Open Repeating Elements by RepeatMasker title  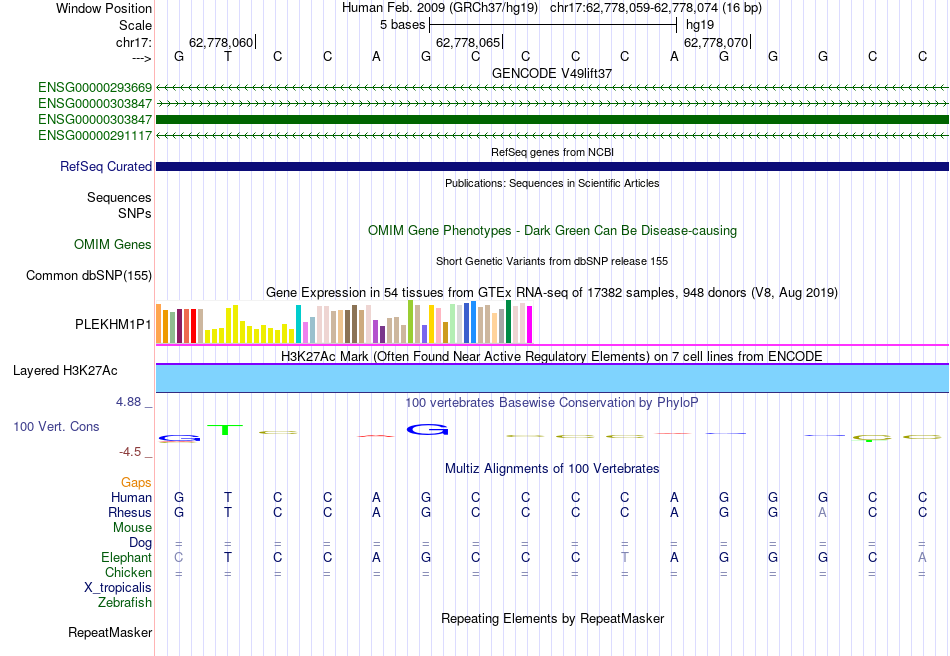552,618
